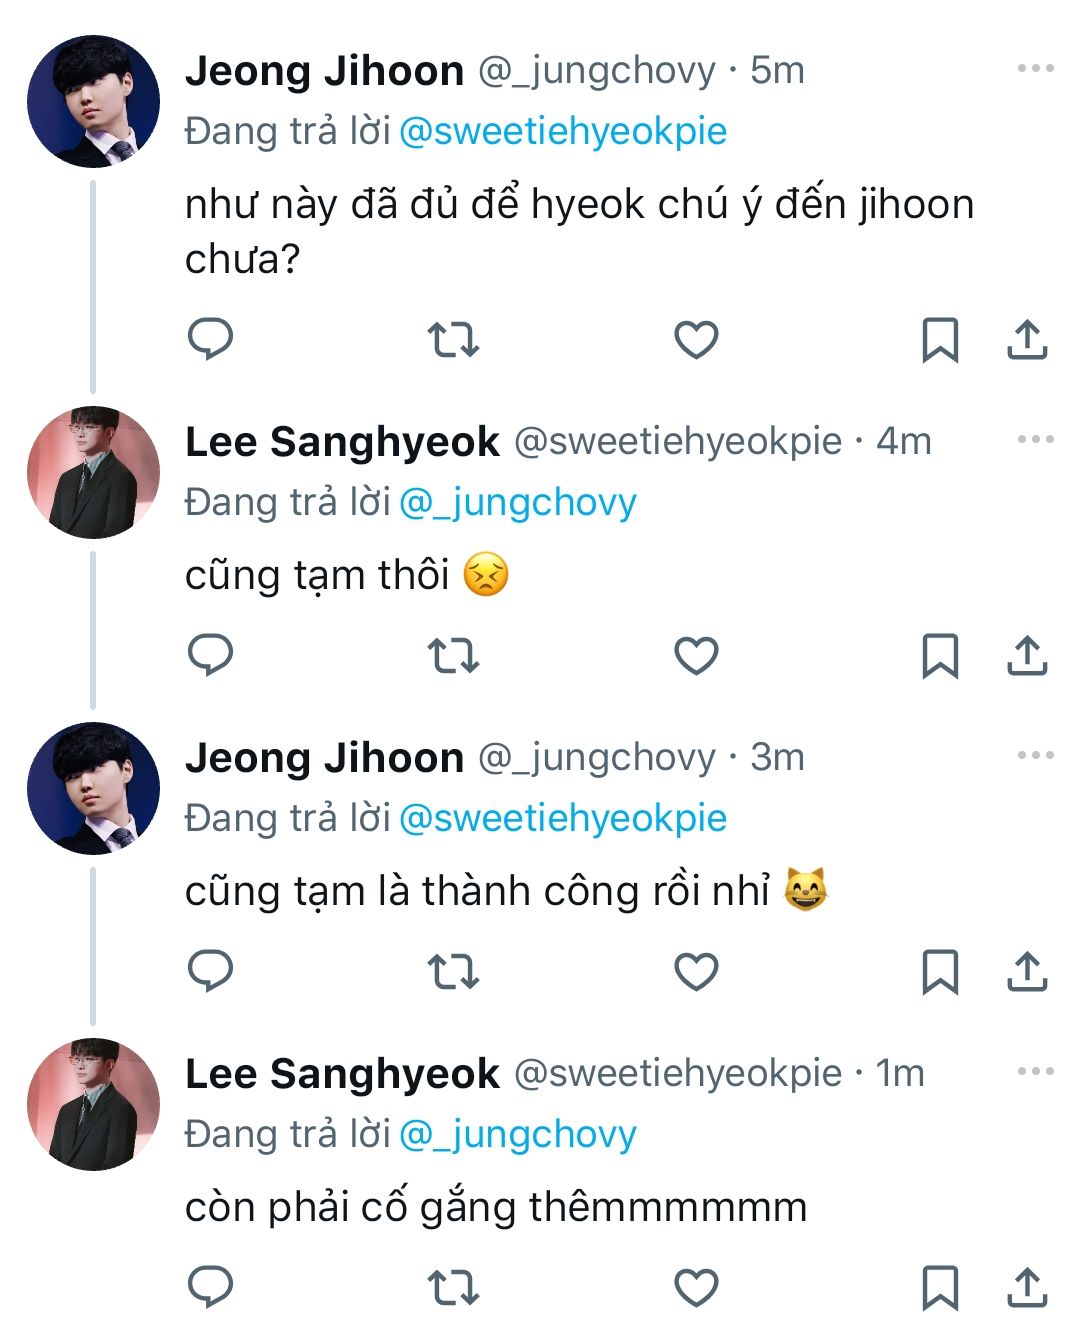Open @_jungchovy mention in the 4m reply
This screenshot has height=1334, width=1080.
518,502
